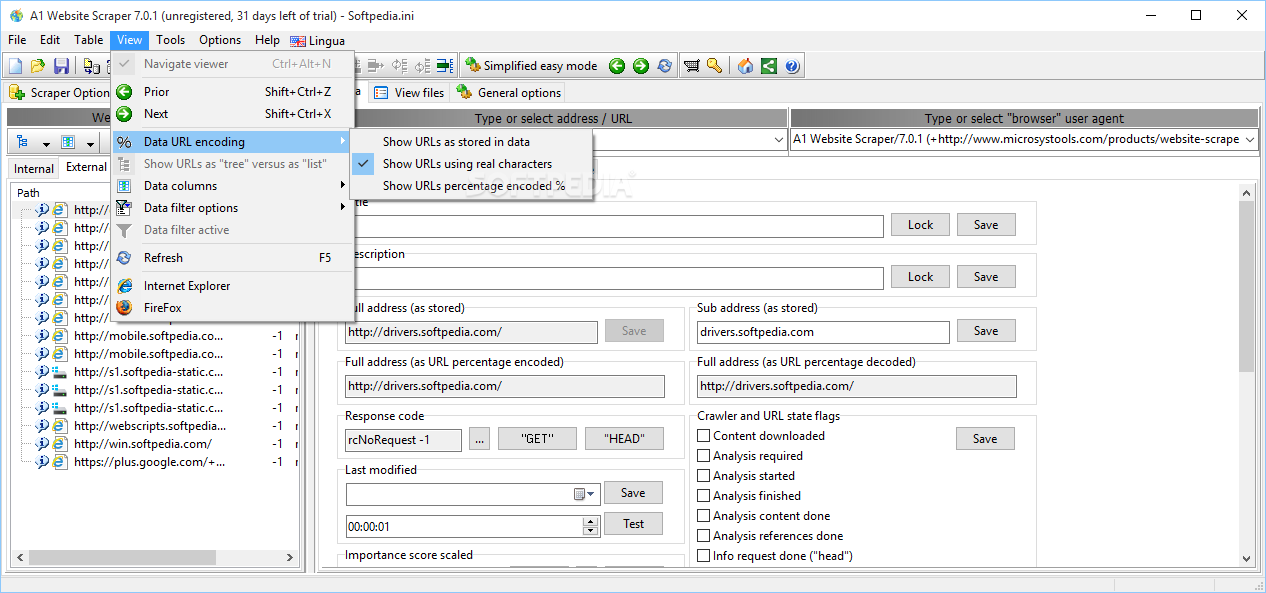Select Show URLs as stored in data
This screenshot has width=1266, height=593.
[x=471, y=141]
